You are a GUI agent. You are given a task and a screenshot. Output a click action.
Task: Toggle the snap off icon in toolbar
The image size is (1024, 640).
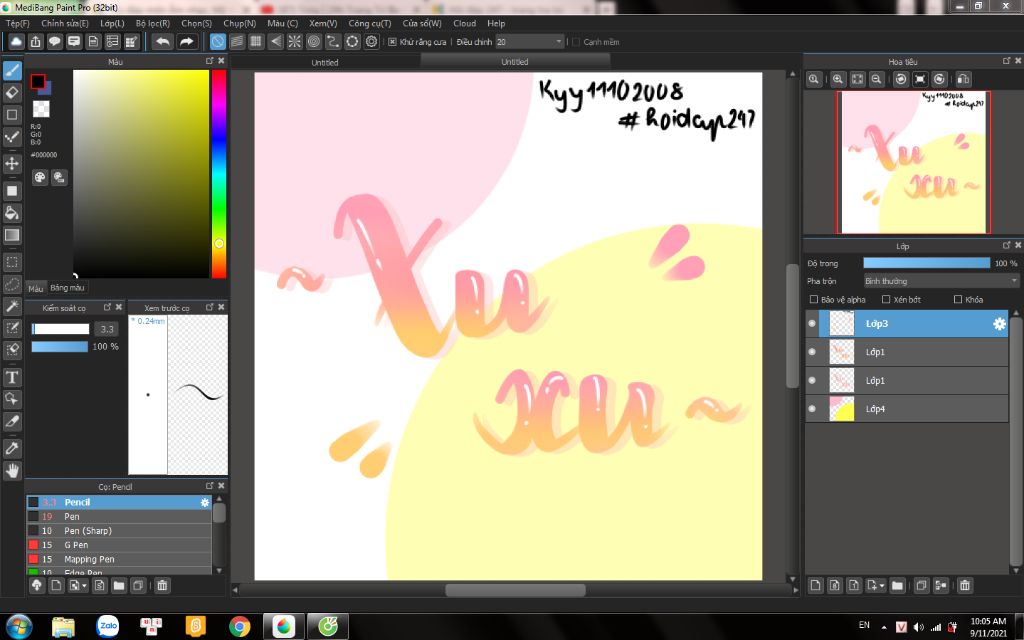click(x=217, y=42)
